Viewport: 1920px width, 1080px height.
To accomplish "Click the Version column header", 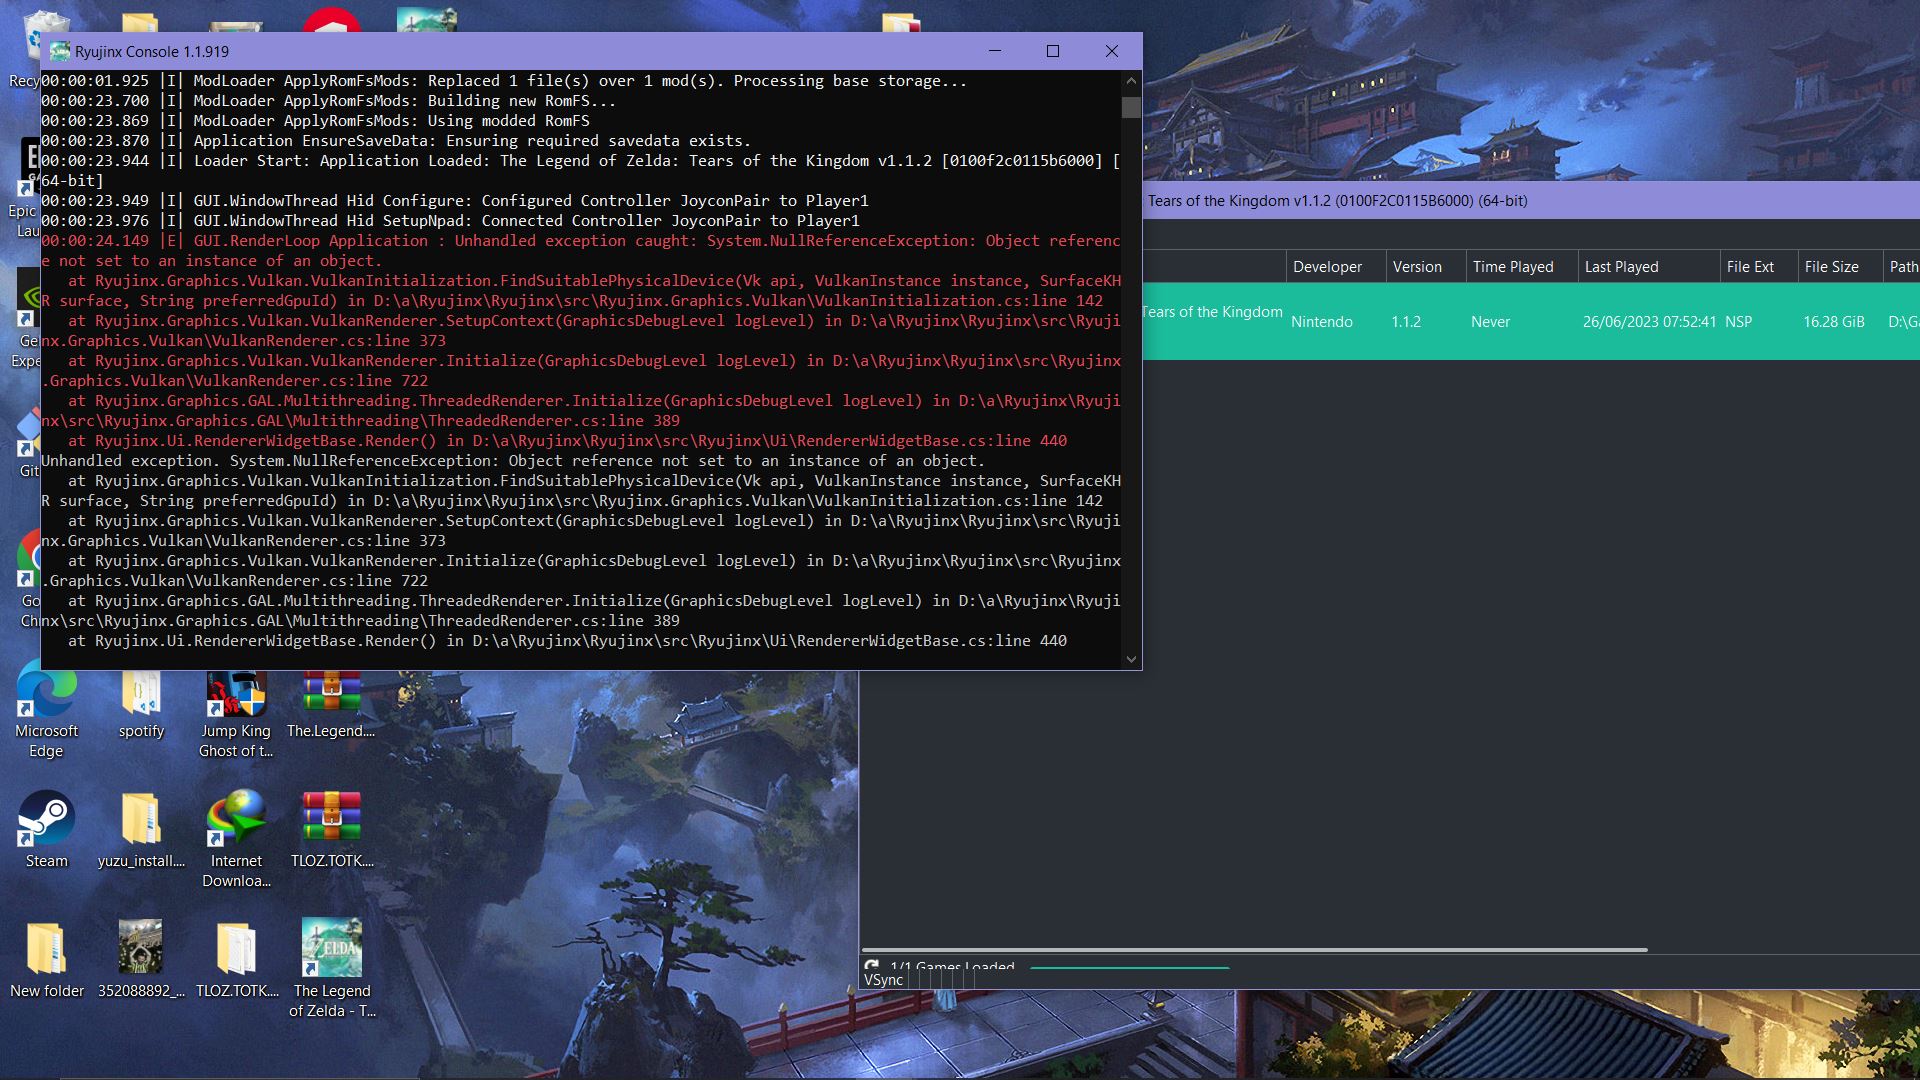I will click(1417, 267).
